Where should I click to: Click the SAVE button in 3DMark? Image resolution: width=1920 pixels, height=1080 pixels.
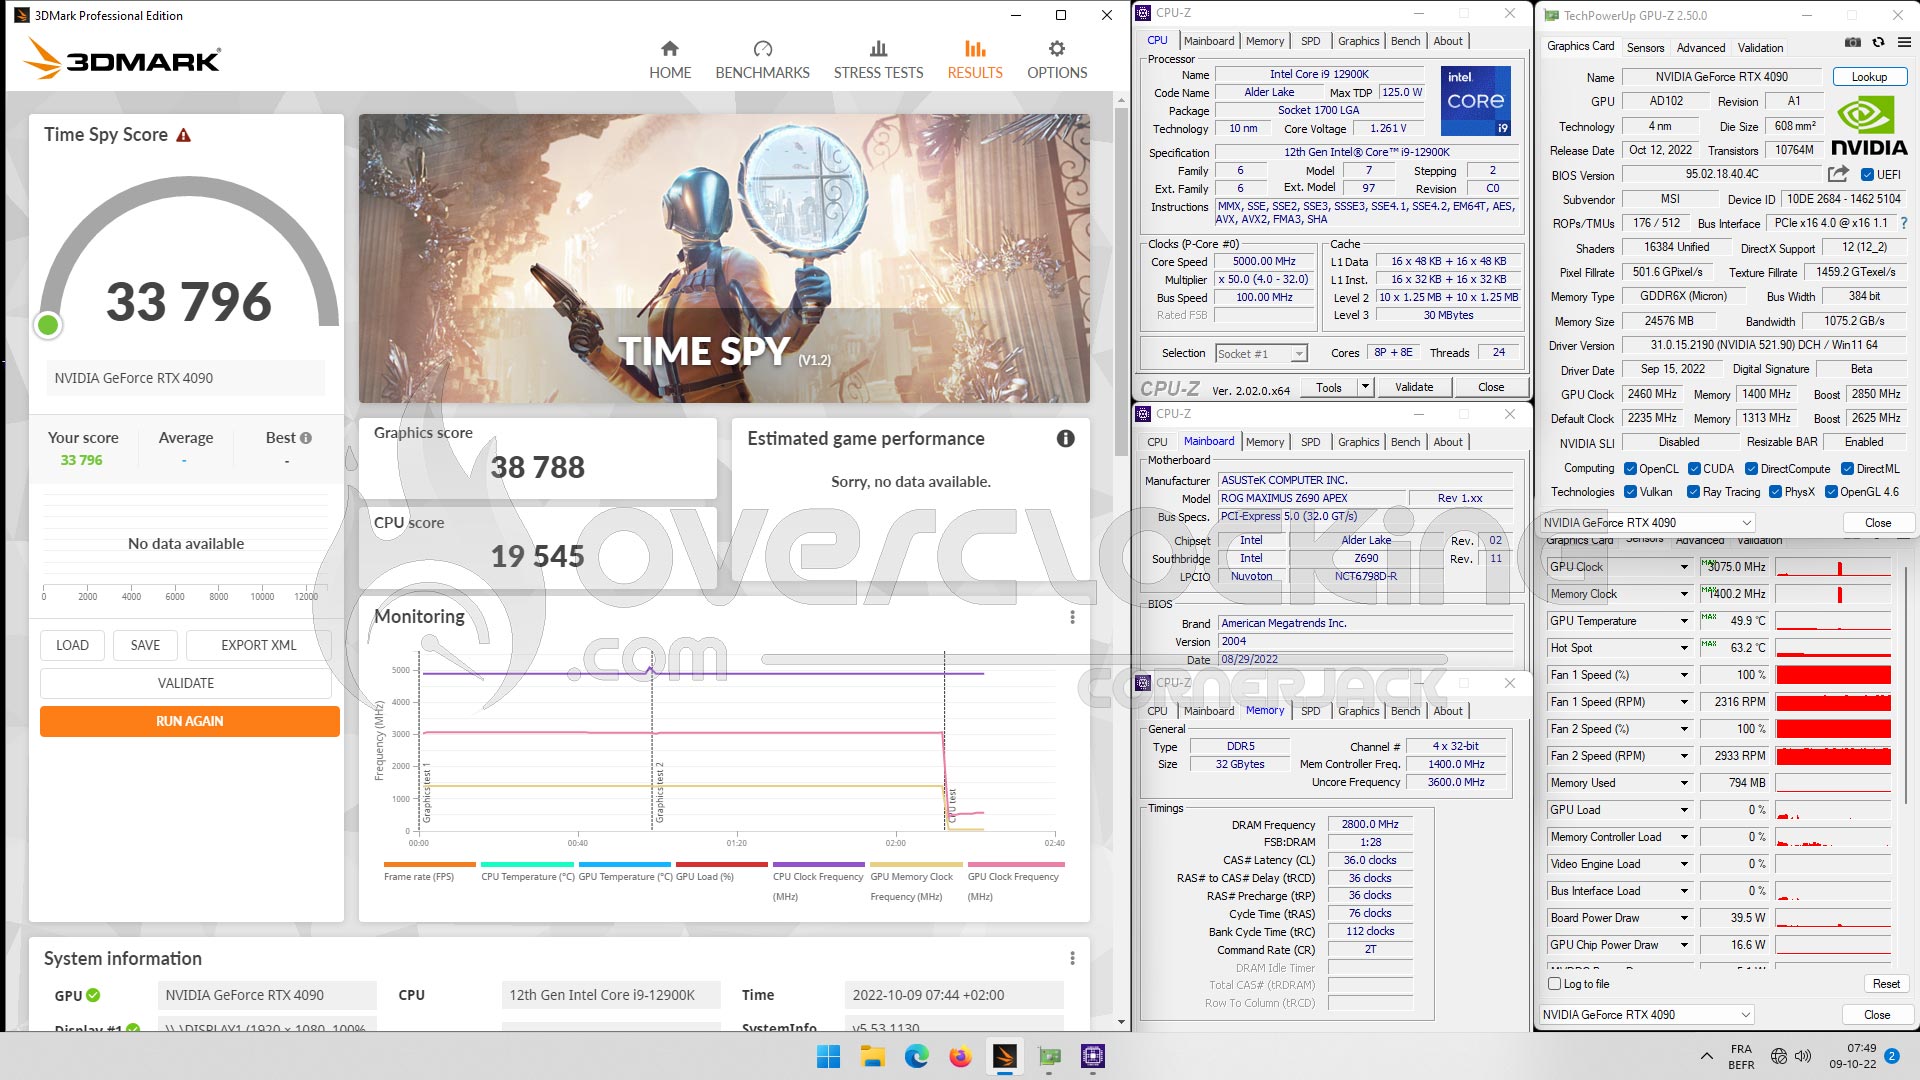145,645
